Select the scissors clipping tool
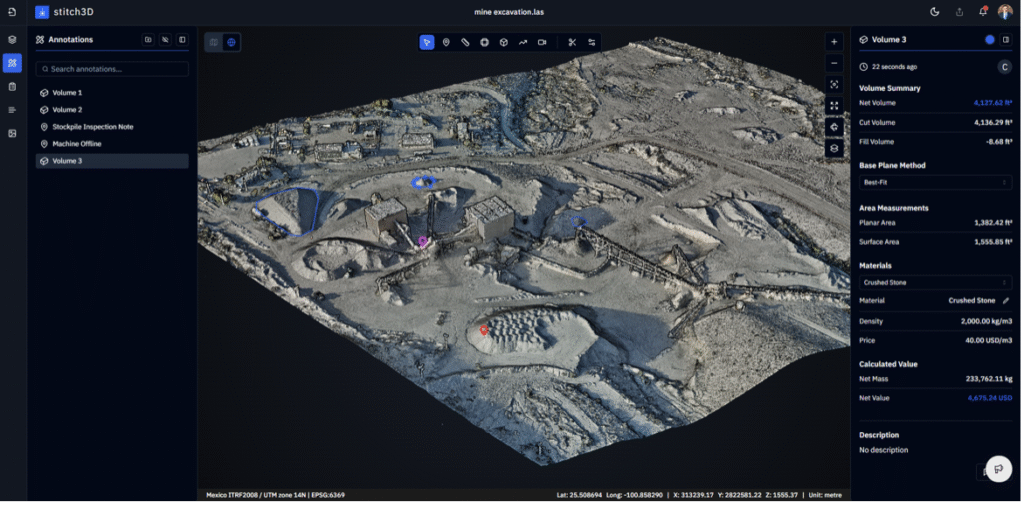 [572, 42]
